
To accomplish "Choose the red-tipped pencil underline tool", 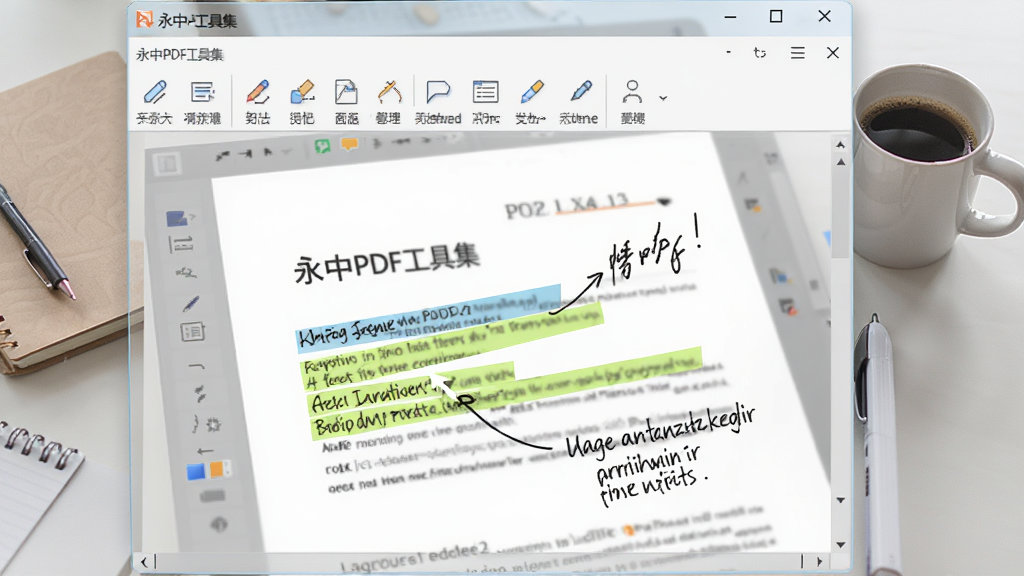I will click(x=258, y=93).
